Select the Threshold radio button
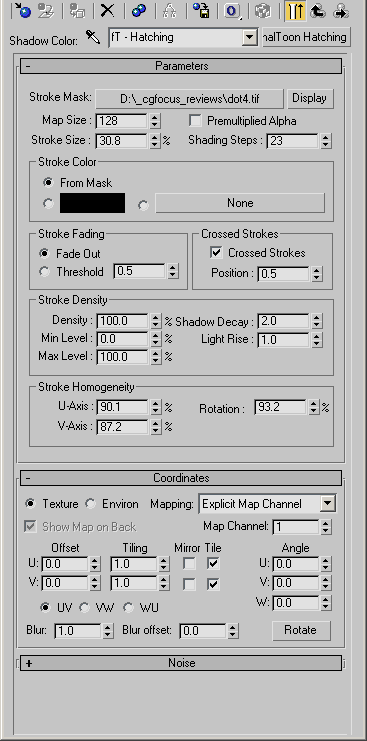Screen dimensions: 367x741 point(44,272)
